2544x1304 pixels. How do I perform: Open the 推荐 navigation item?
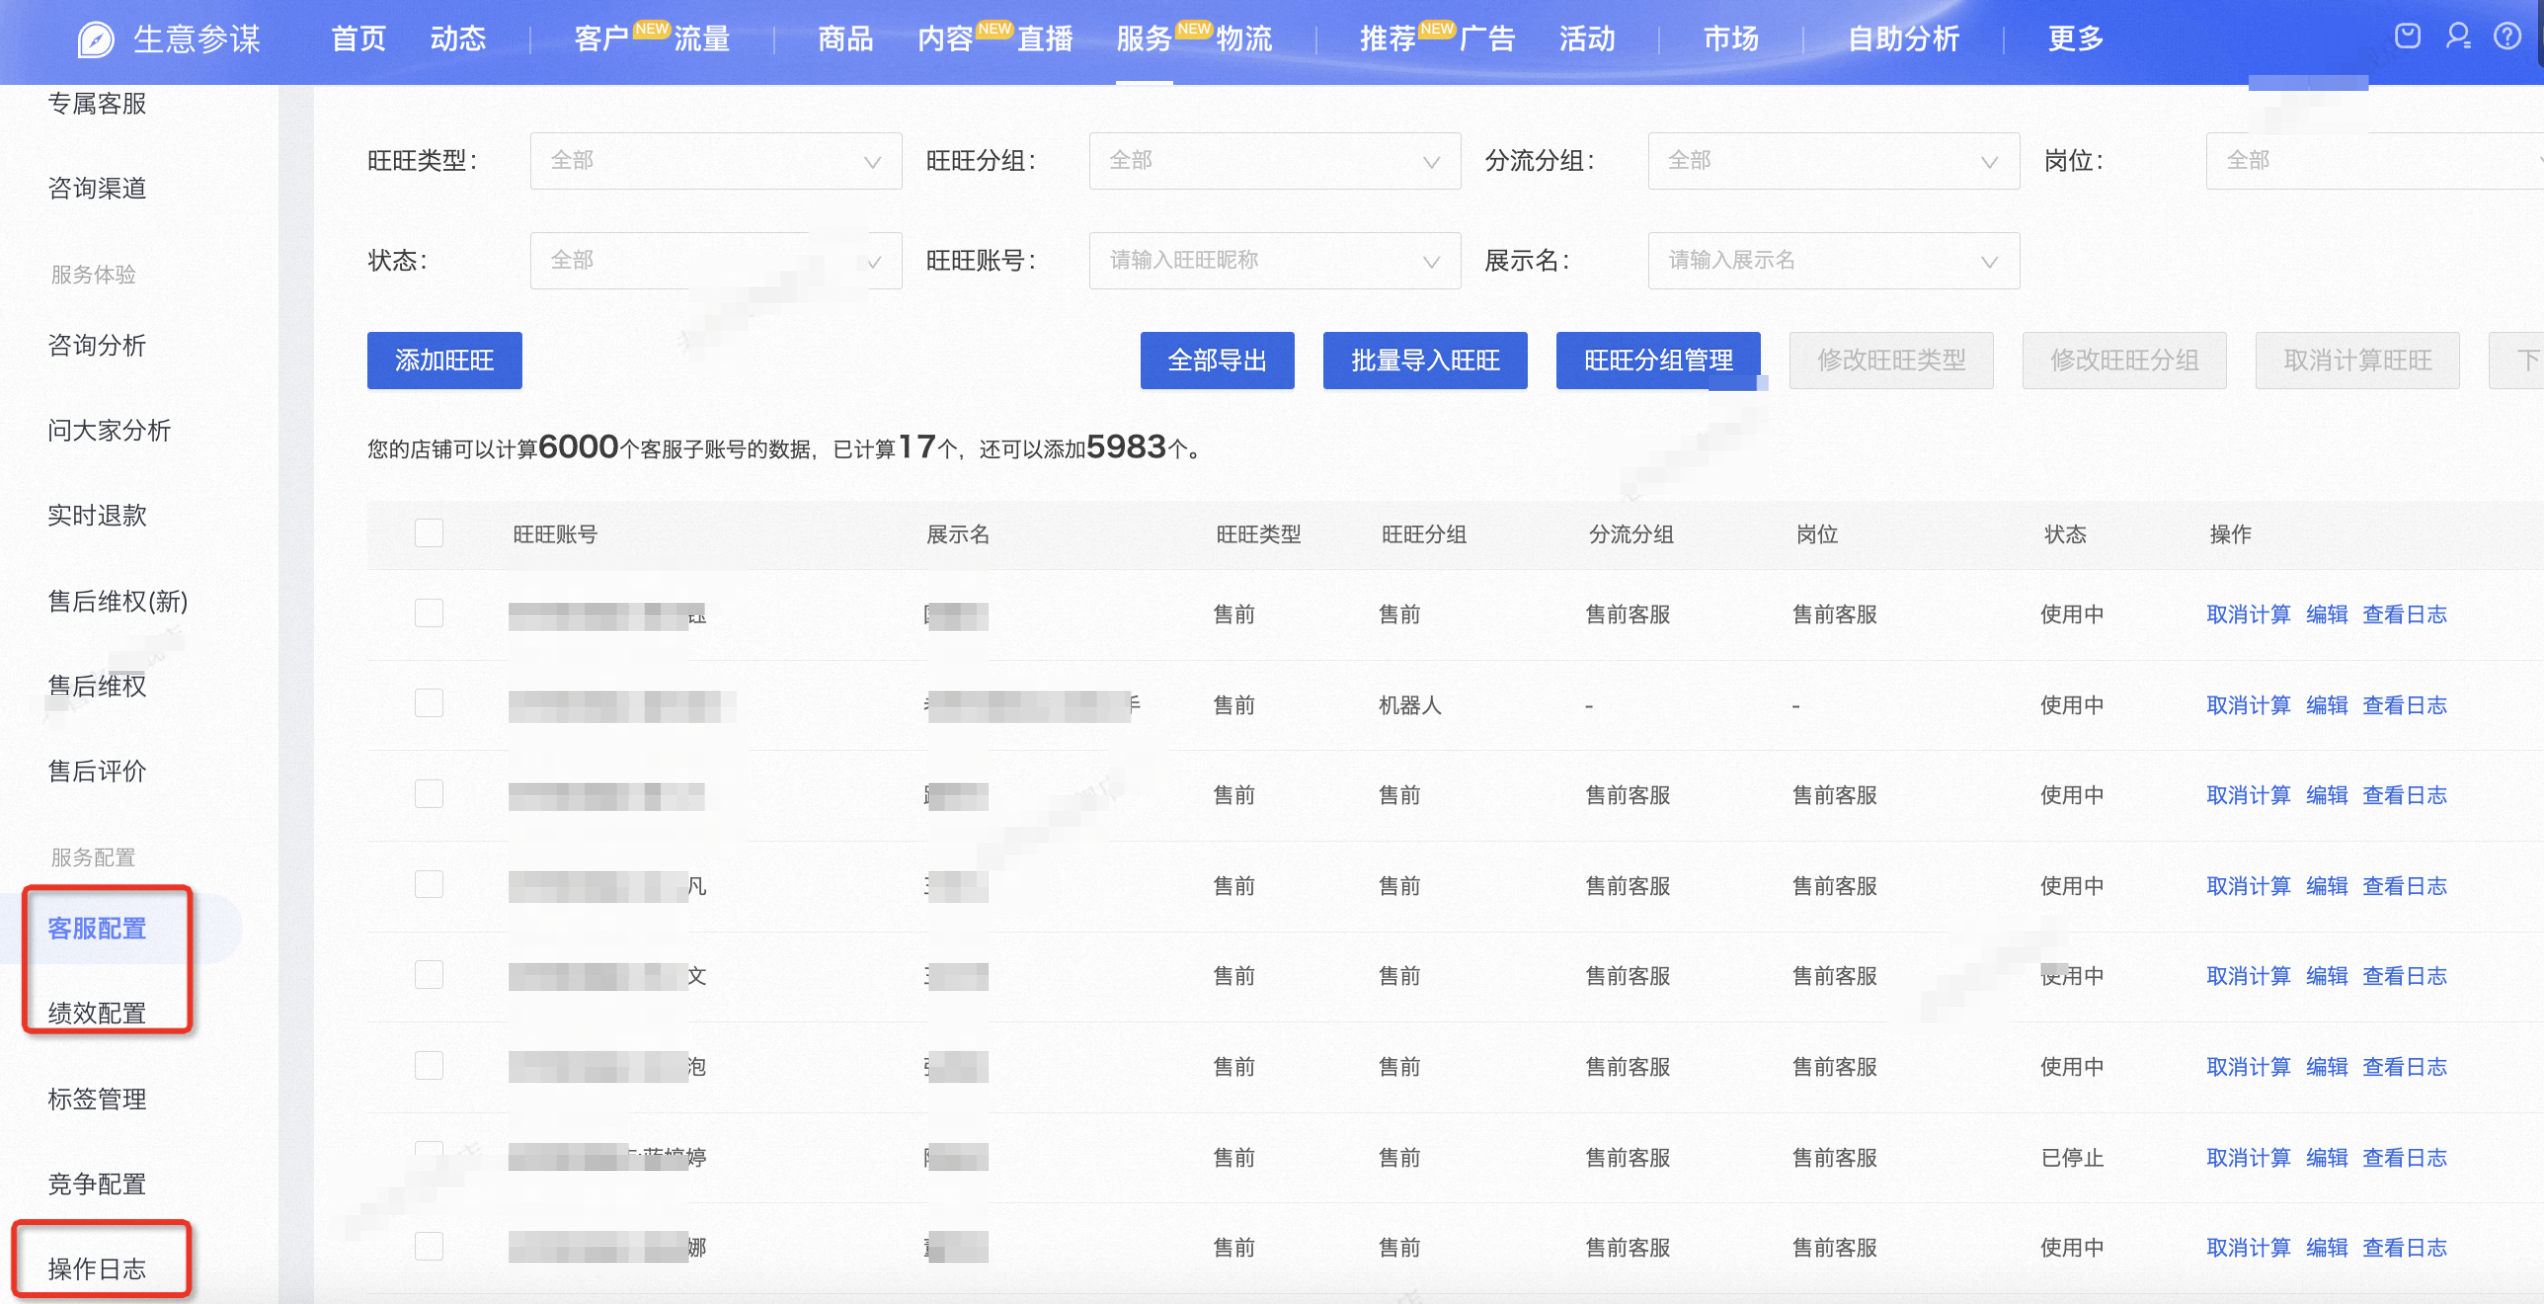1388,39
